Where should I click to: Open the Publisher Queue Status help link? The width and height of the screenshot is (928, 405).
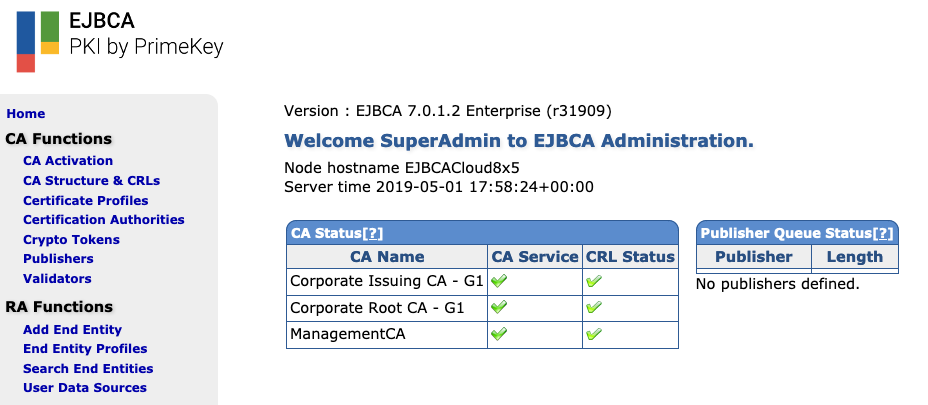click(882, 233)
